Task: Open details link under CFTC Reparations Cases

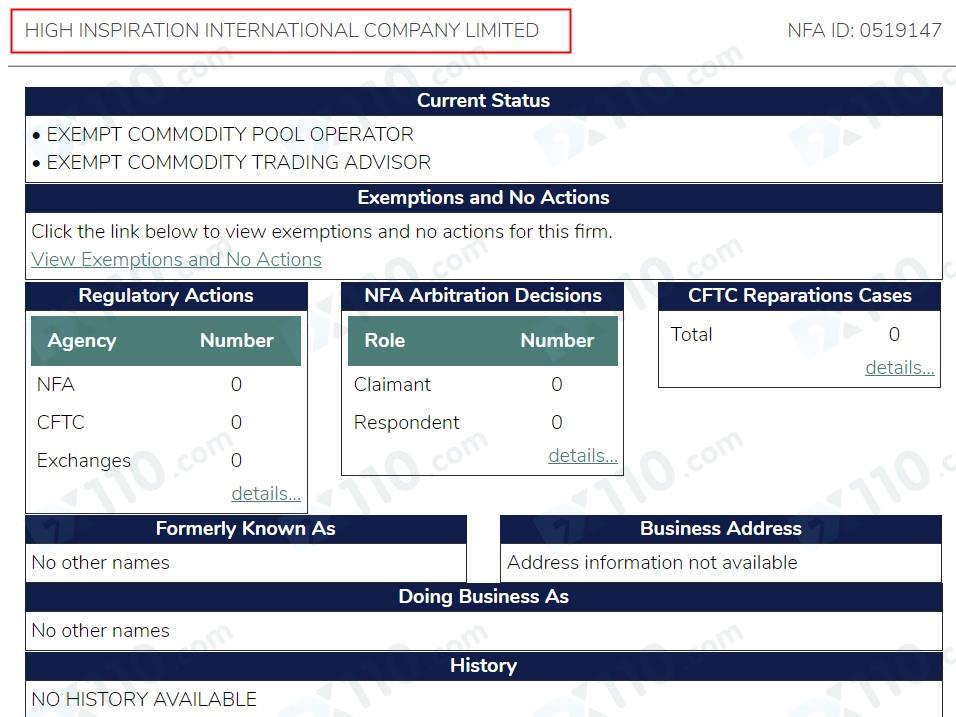Action: (x=899, y=368)
